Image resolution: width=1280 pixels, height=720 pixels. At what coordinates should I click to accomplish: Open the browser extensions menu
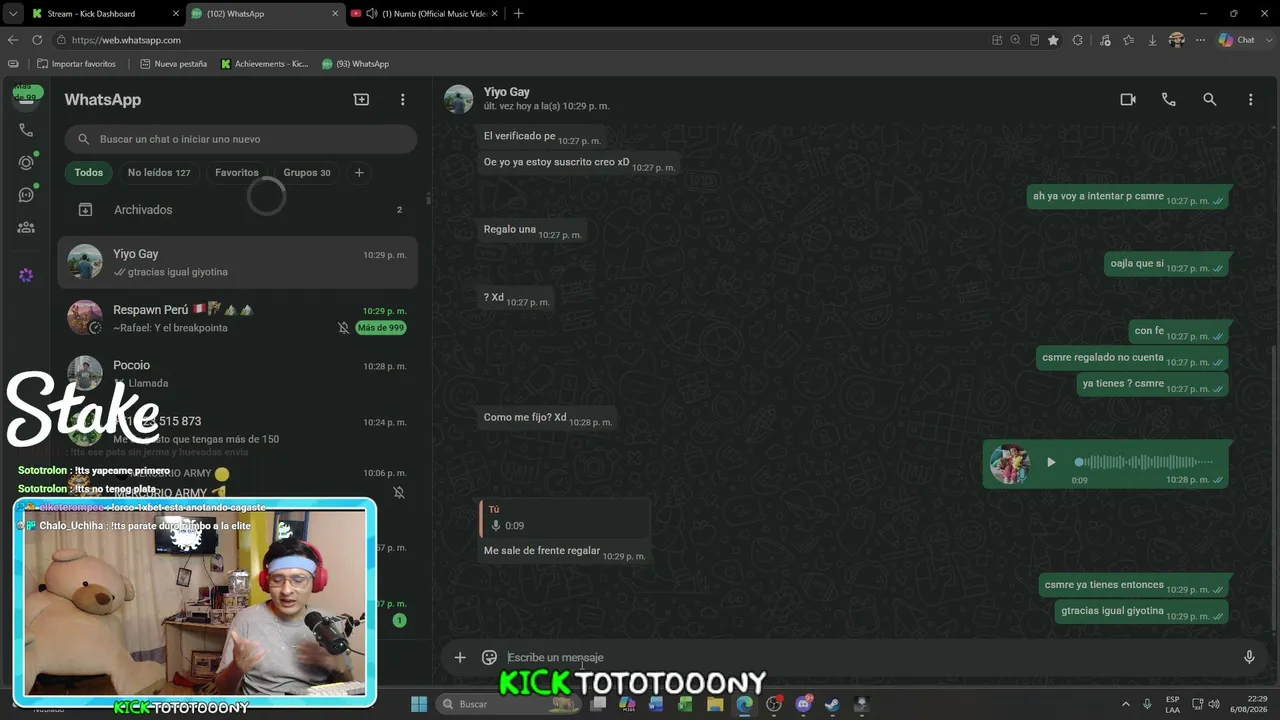1078,40
